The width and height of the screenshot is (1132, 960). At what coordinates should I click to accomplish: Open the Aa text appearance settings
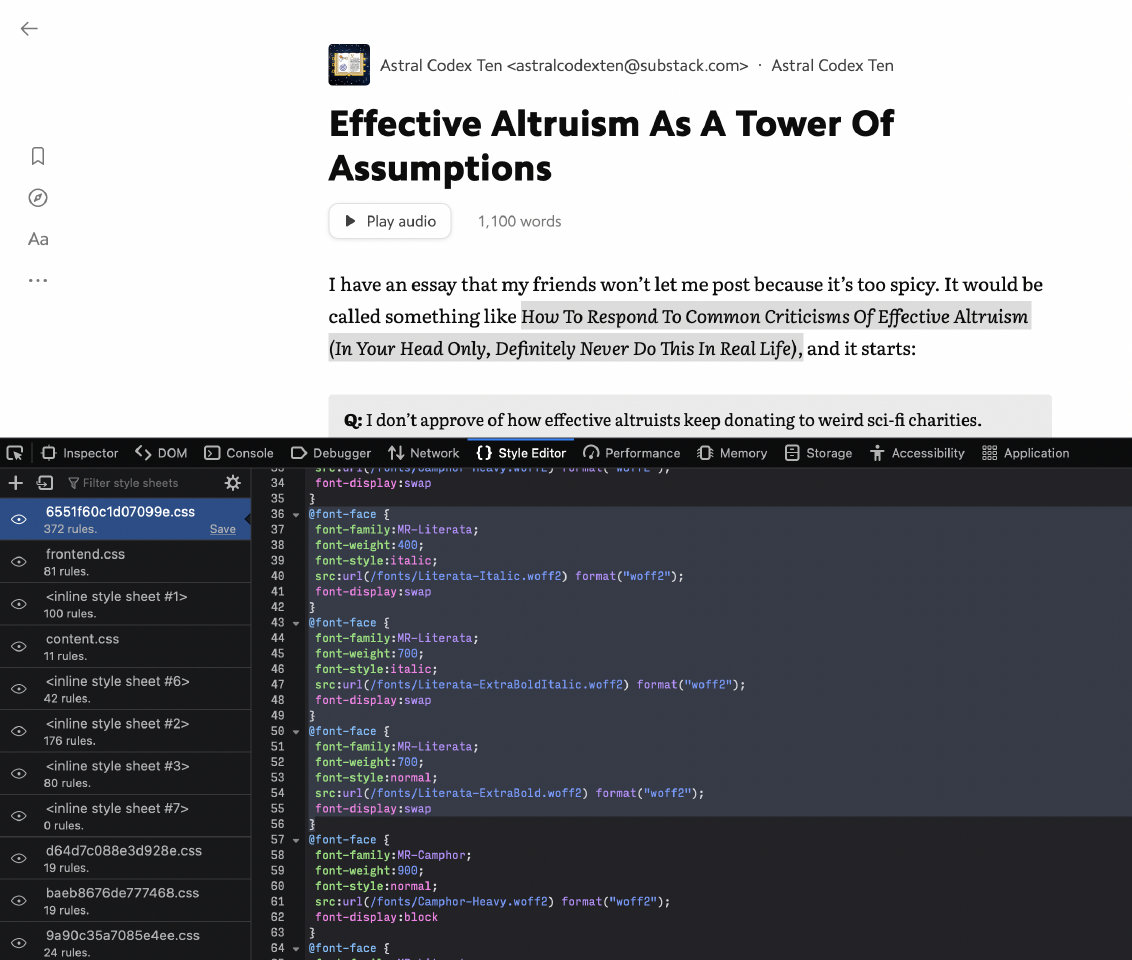pos(38,239)
